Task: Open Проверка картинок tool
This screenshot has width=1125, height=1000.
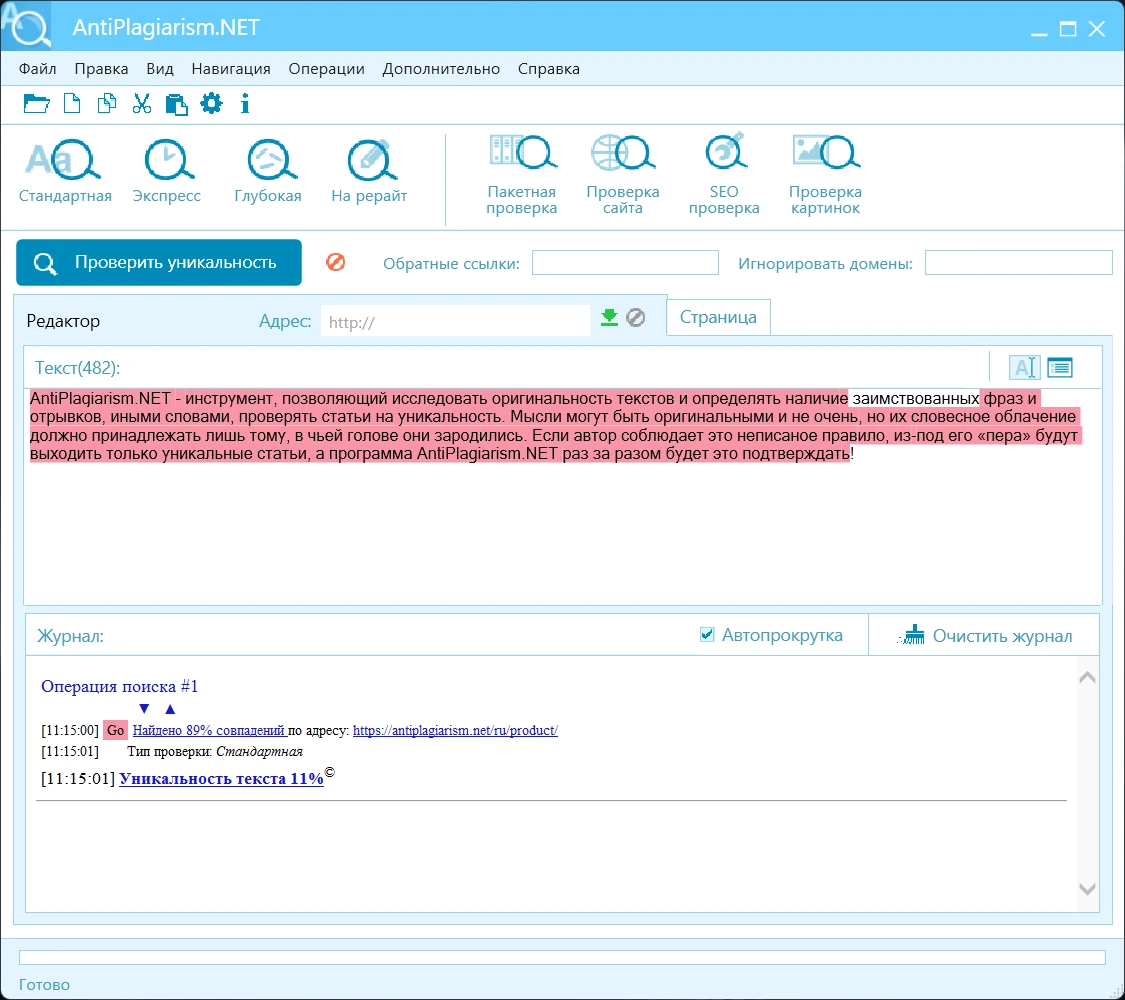Action: click(x=825, y=174)
